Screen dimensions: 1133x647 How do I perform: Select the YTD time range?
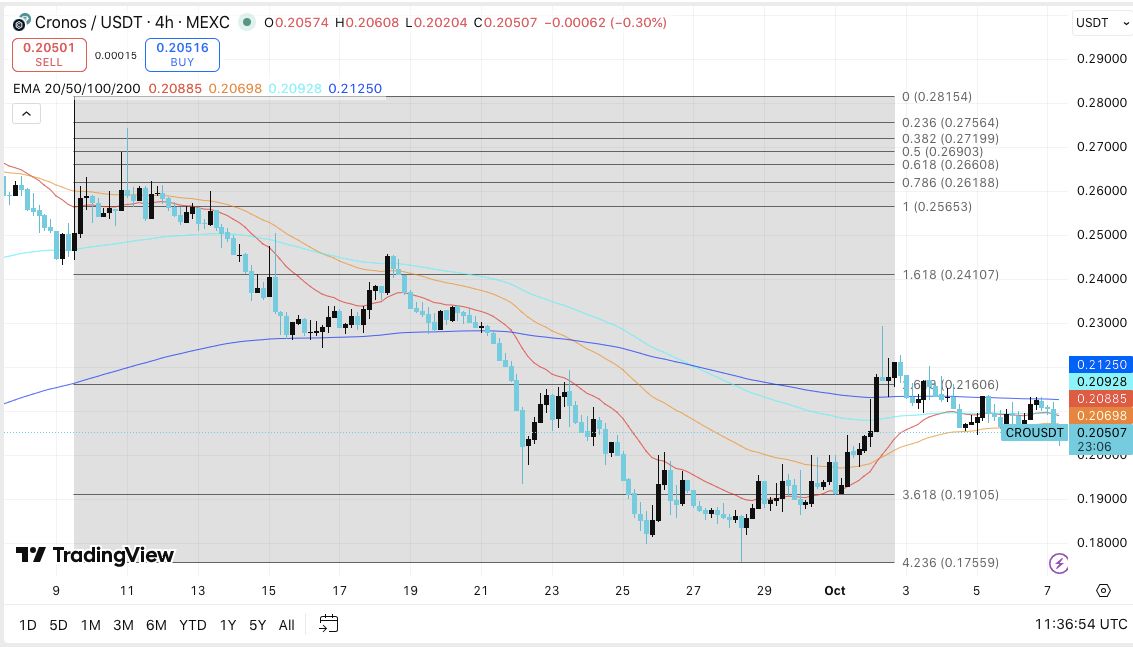click(193, 625)
